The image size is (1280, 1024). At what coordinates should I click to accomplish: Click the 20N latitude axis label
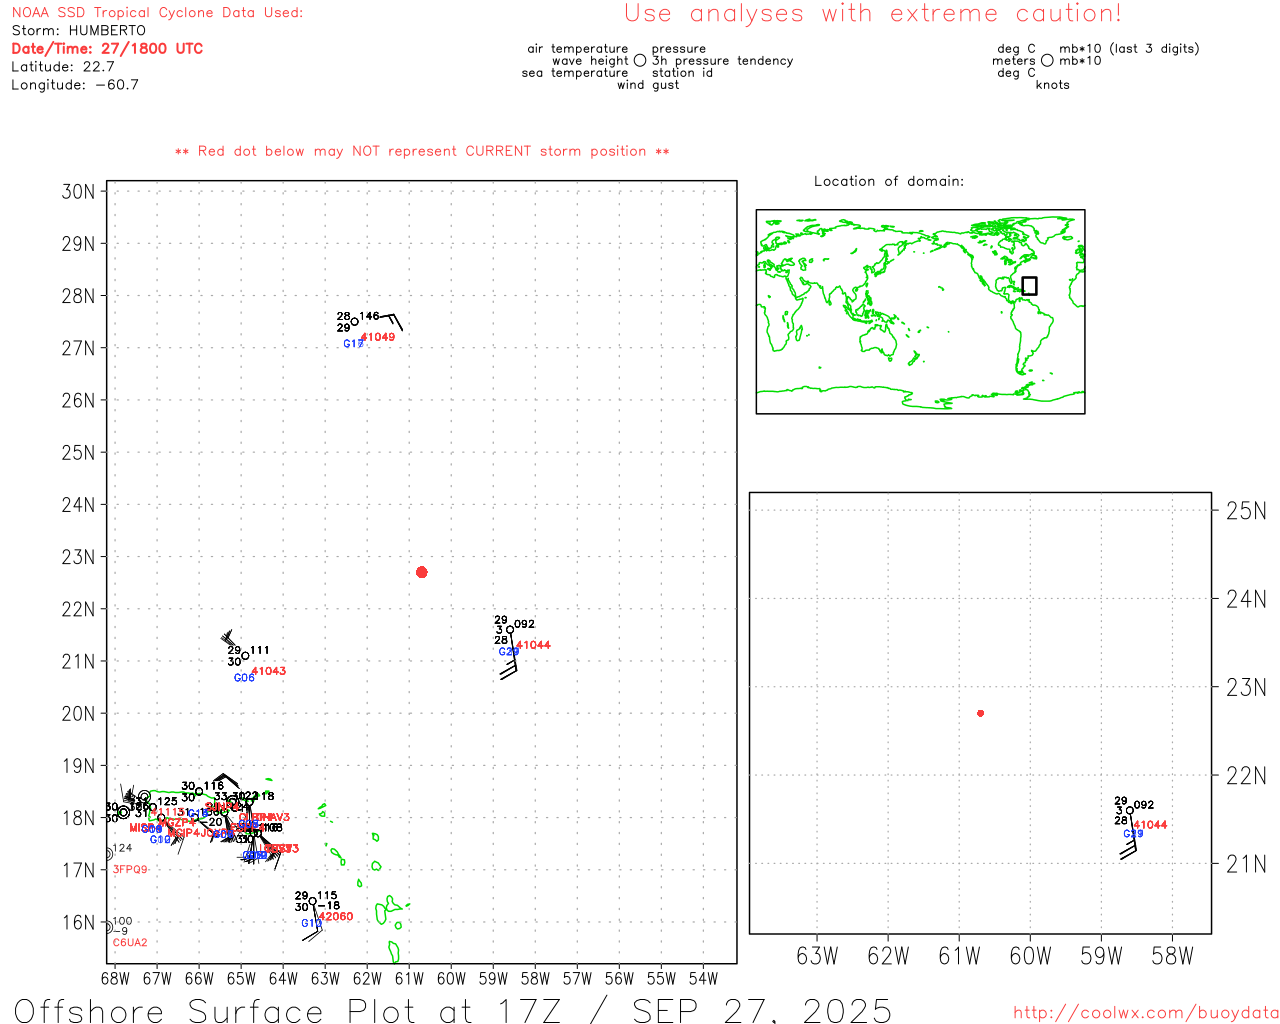click(x=78, y=714)
